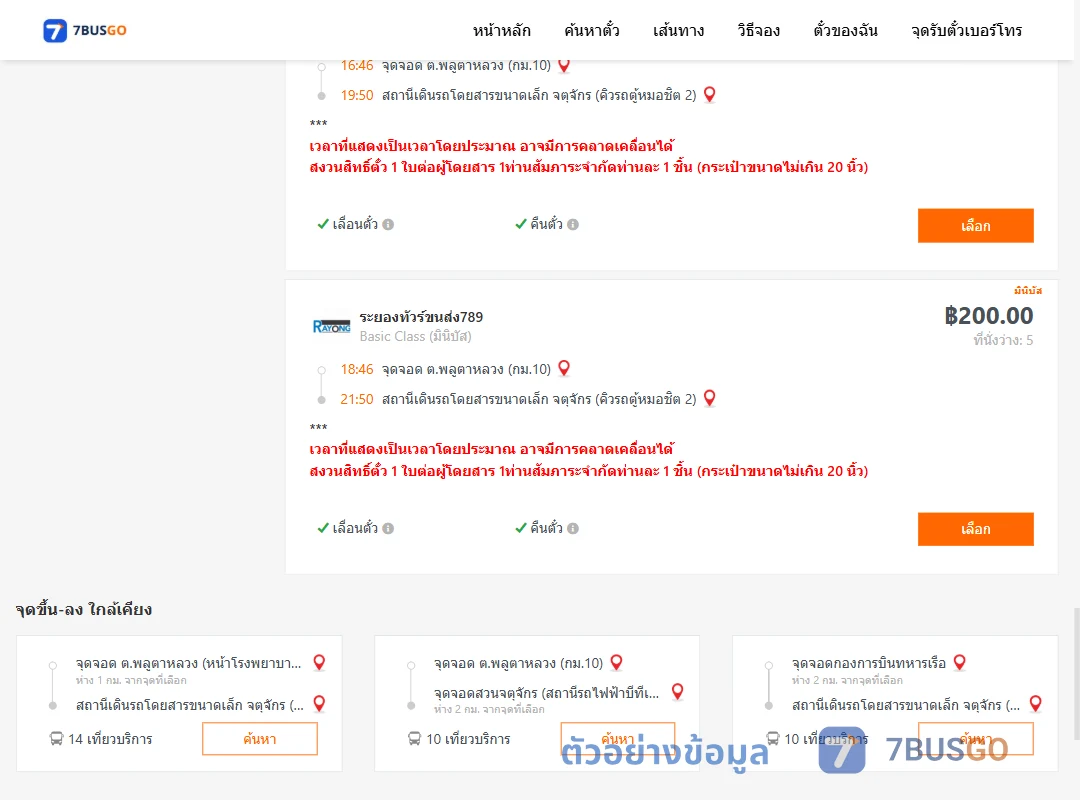Select the ระยองทัวร์ขนส่ง789 trip with เลือก
The height and width of the screenshot is (800, 1080).
[x=975, y=529]
